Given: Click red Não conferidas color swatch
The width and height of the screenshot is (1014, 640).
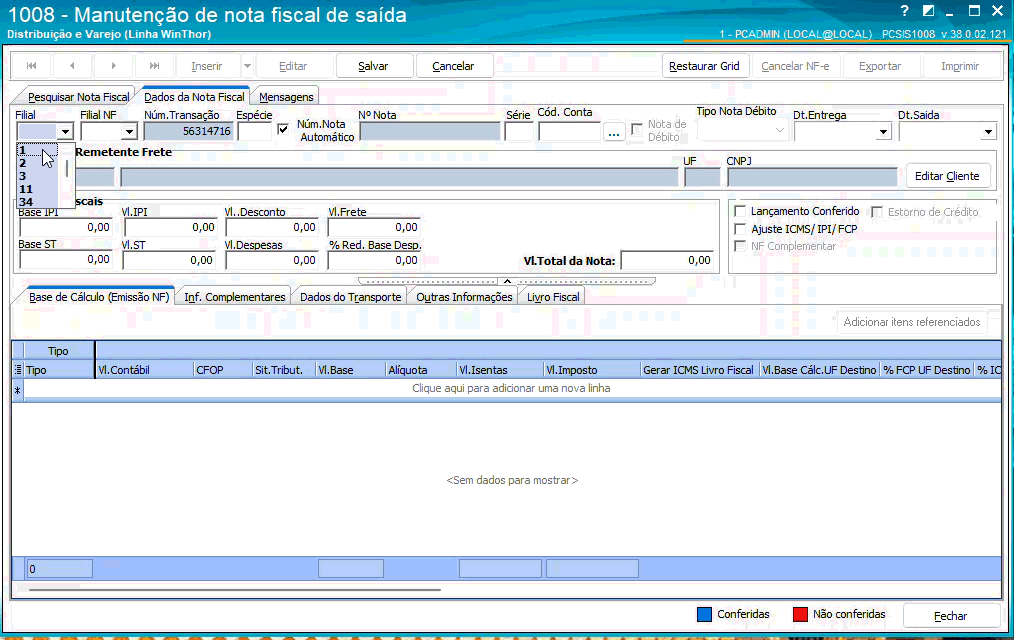Looking at the screenshot, I should (800, 614).
